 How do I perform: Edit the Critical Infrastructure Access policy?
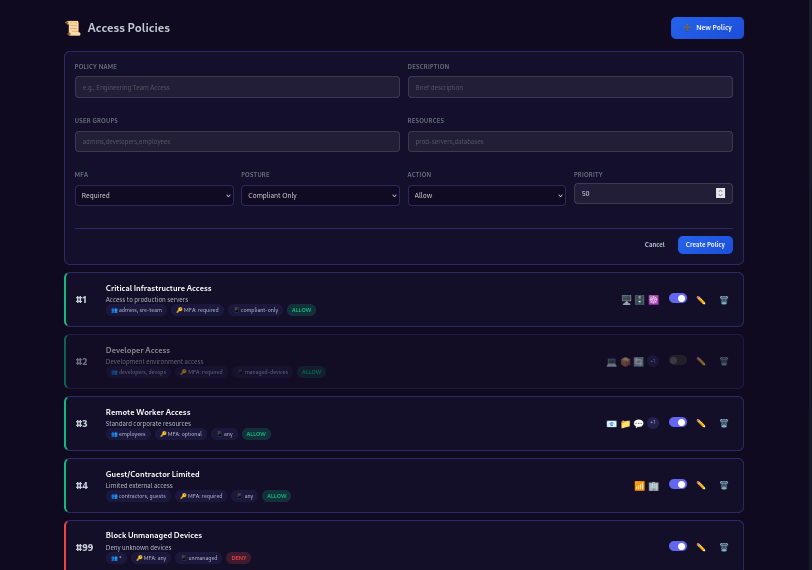[701, 299]
